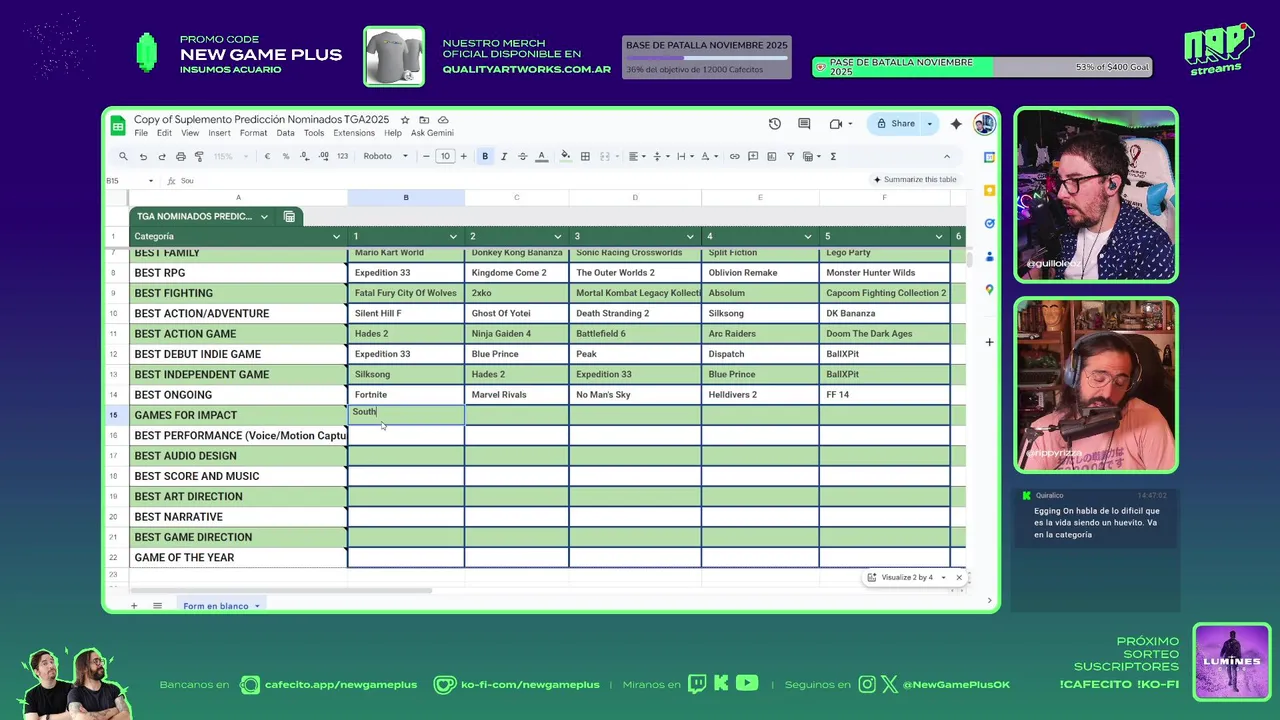Apply italic formatting

point(503,156)
